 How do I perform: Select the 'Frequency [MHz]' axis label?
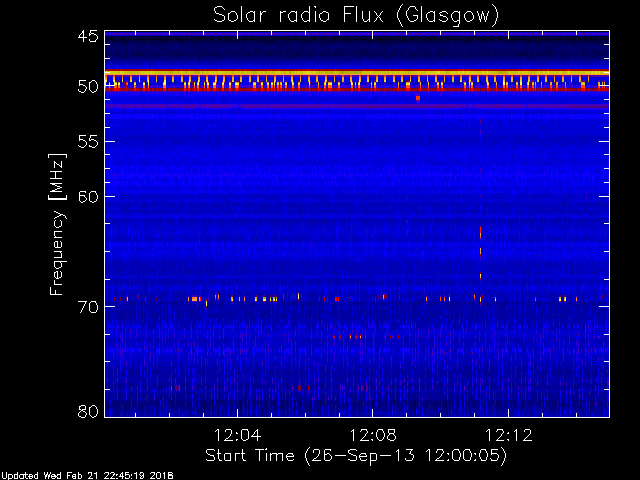click(x=57, y=224)
